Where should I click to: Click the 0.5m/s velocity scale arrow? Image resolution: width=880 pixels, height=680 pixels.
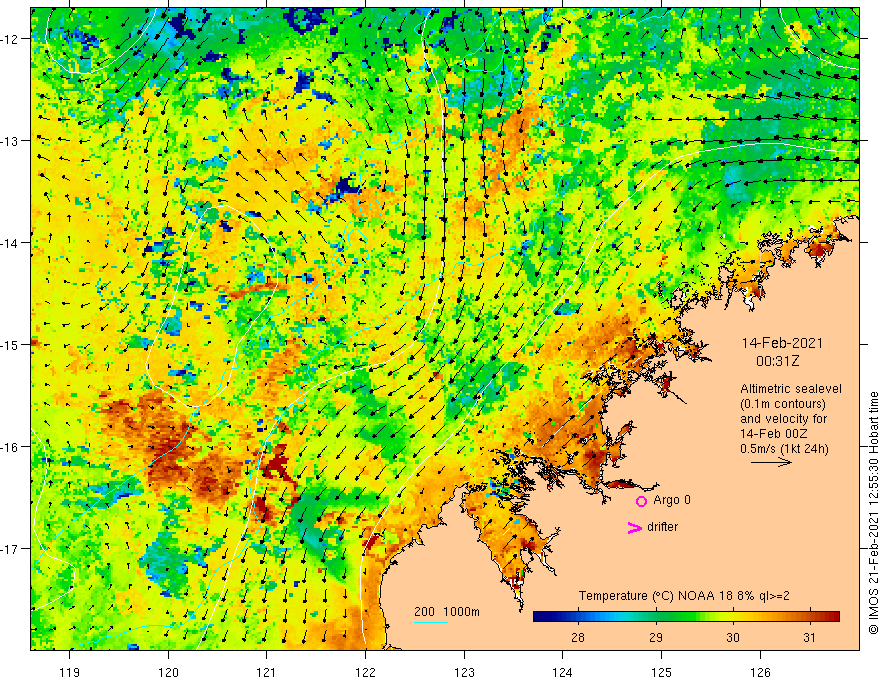point(772,462)
